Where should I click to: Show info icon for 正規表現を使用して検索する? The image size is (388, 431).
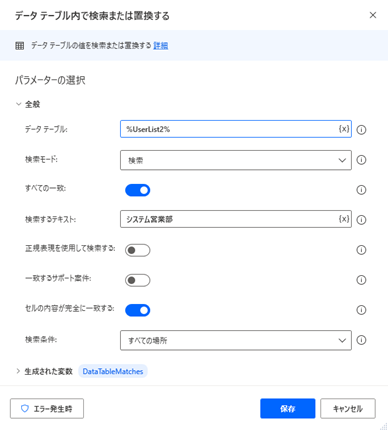click(361, 250)
